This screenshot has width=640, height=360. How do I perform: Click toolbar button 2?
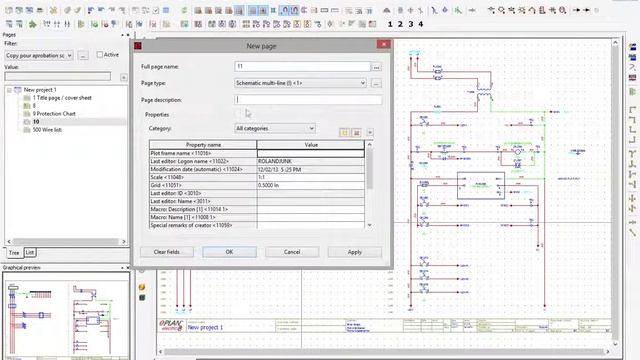click(400, 24)
